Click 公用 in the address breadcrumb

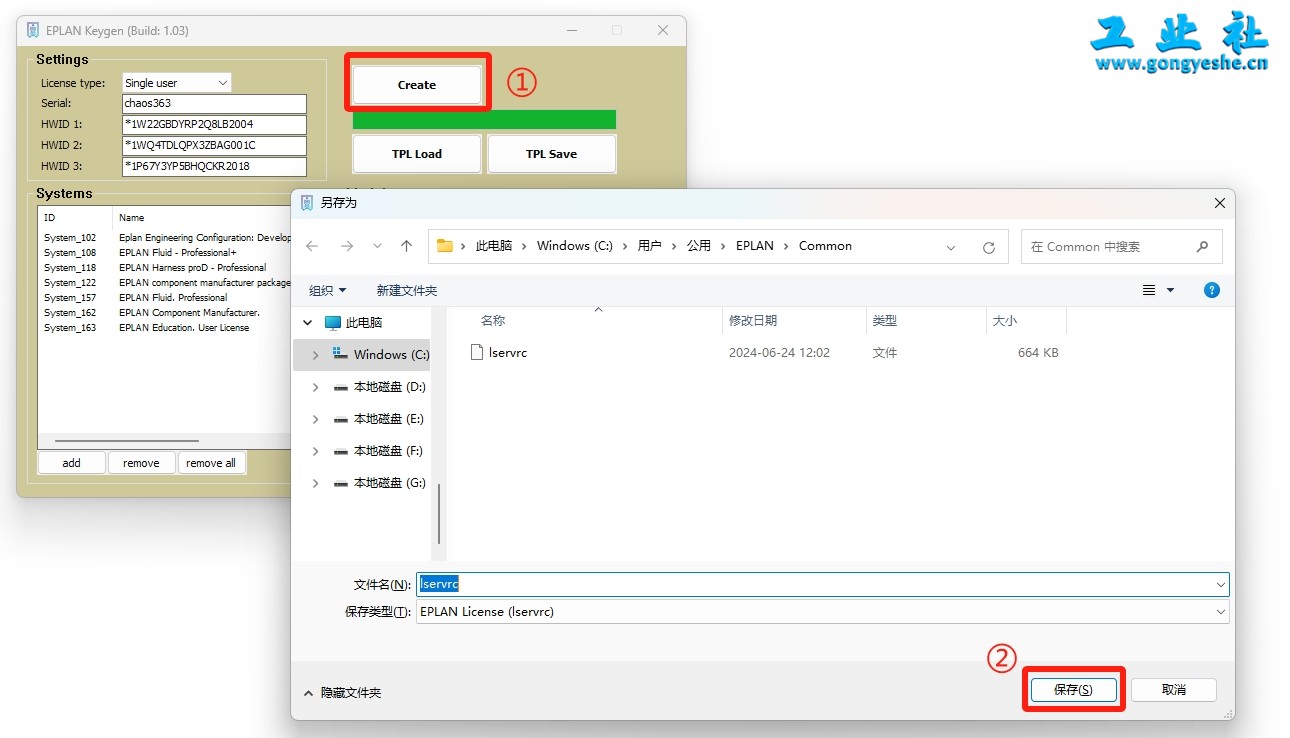point(699,246)
